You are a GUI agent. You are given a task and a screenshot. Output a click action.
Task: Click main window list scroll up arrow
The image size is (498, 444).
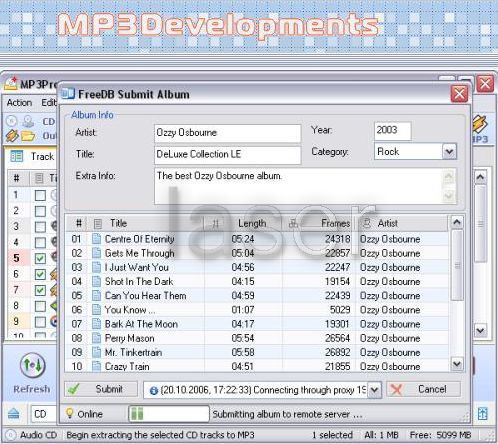coord(480,177)
